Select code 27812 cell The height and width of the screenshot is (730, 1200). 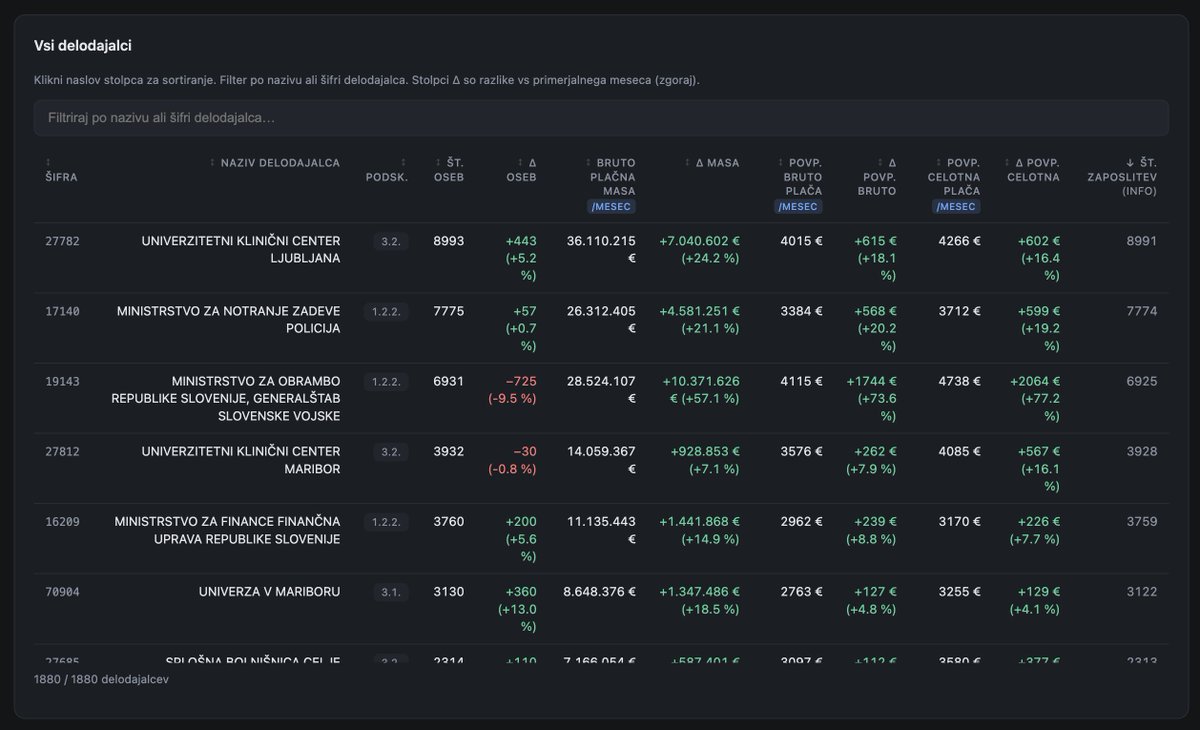click(63, 451)
